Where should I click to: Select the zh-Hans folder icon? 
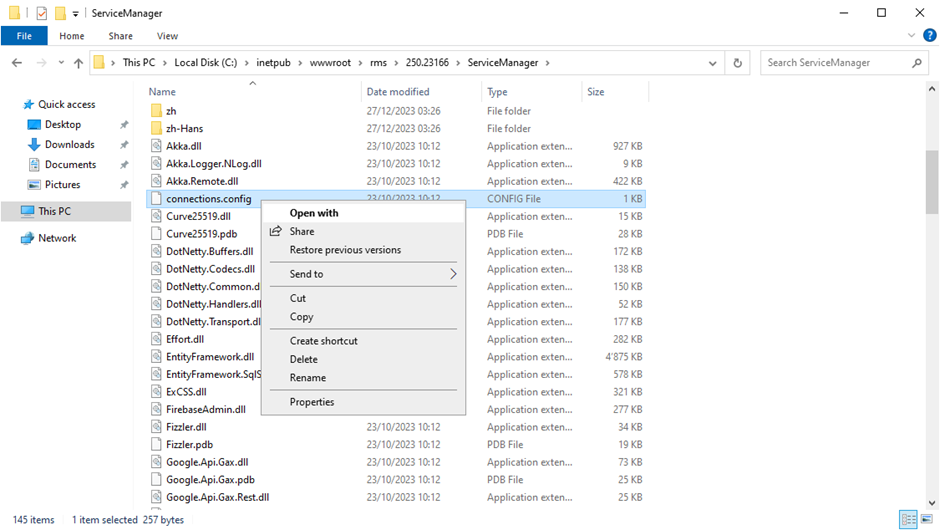[x=156, y=128]
